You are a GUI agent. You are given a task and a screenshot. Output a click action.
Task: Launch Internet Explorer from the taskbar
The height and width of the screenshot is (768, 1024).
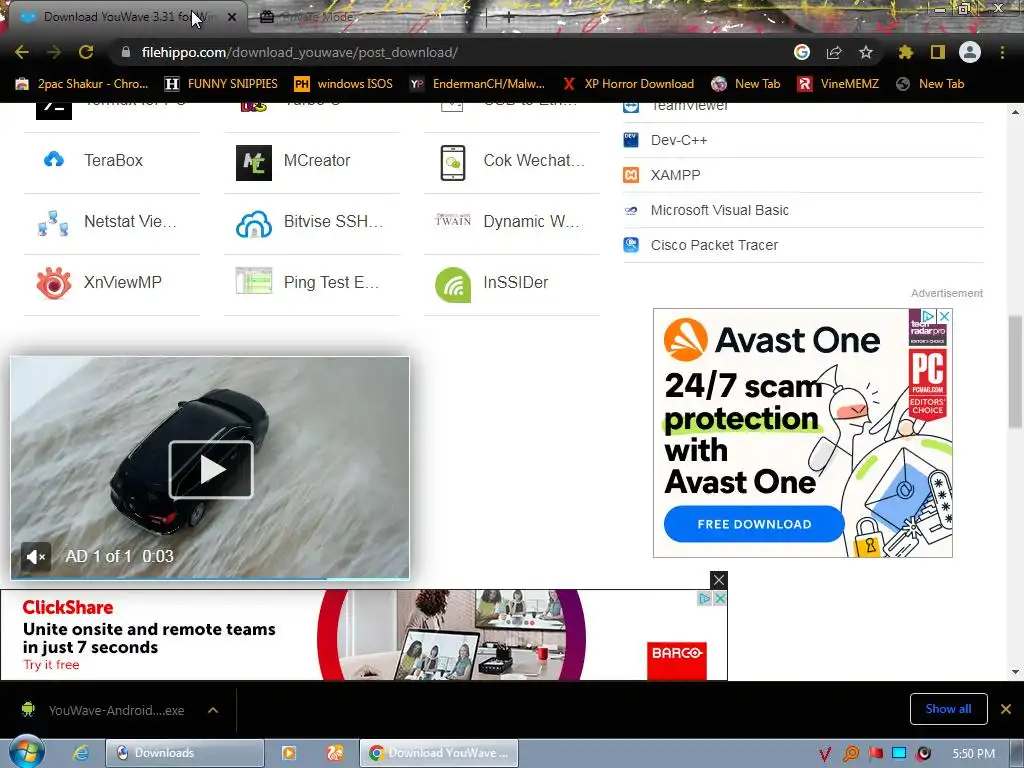80,753
